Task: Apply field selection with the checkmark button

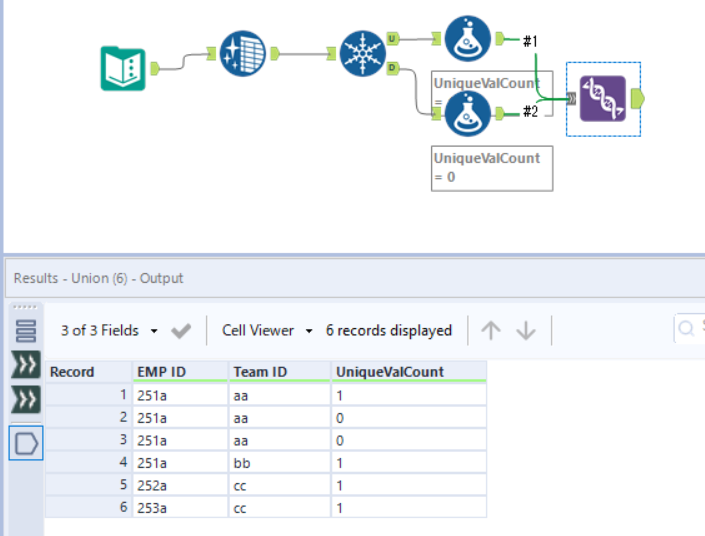Action: (x=181, y=330)
